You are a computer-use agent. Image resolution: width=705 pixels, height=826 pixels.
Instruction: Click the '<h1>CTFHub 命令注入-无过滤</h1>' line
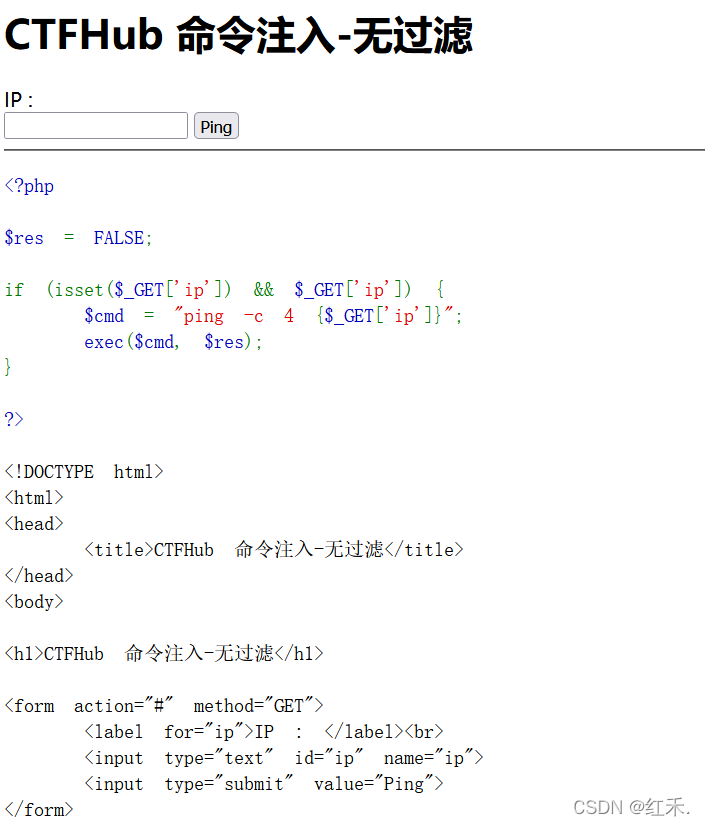click(164, 654)
